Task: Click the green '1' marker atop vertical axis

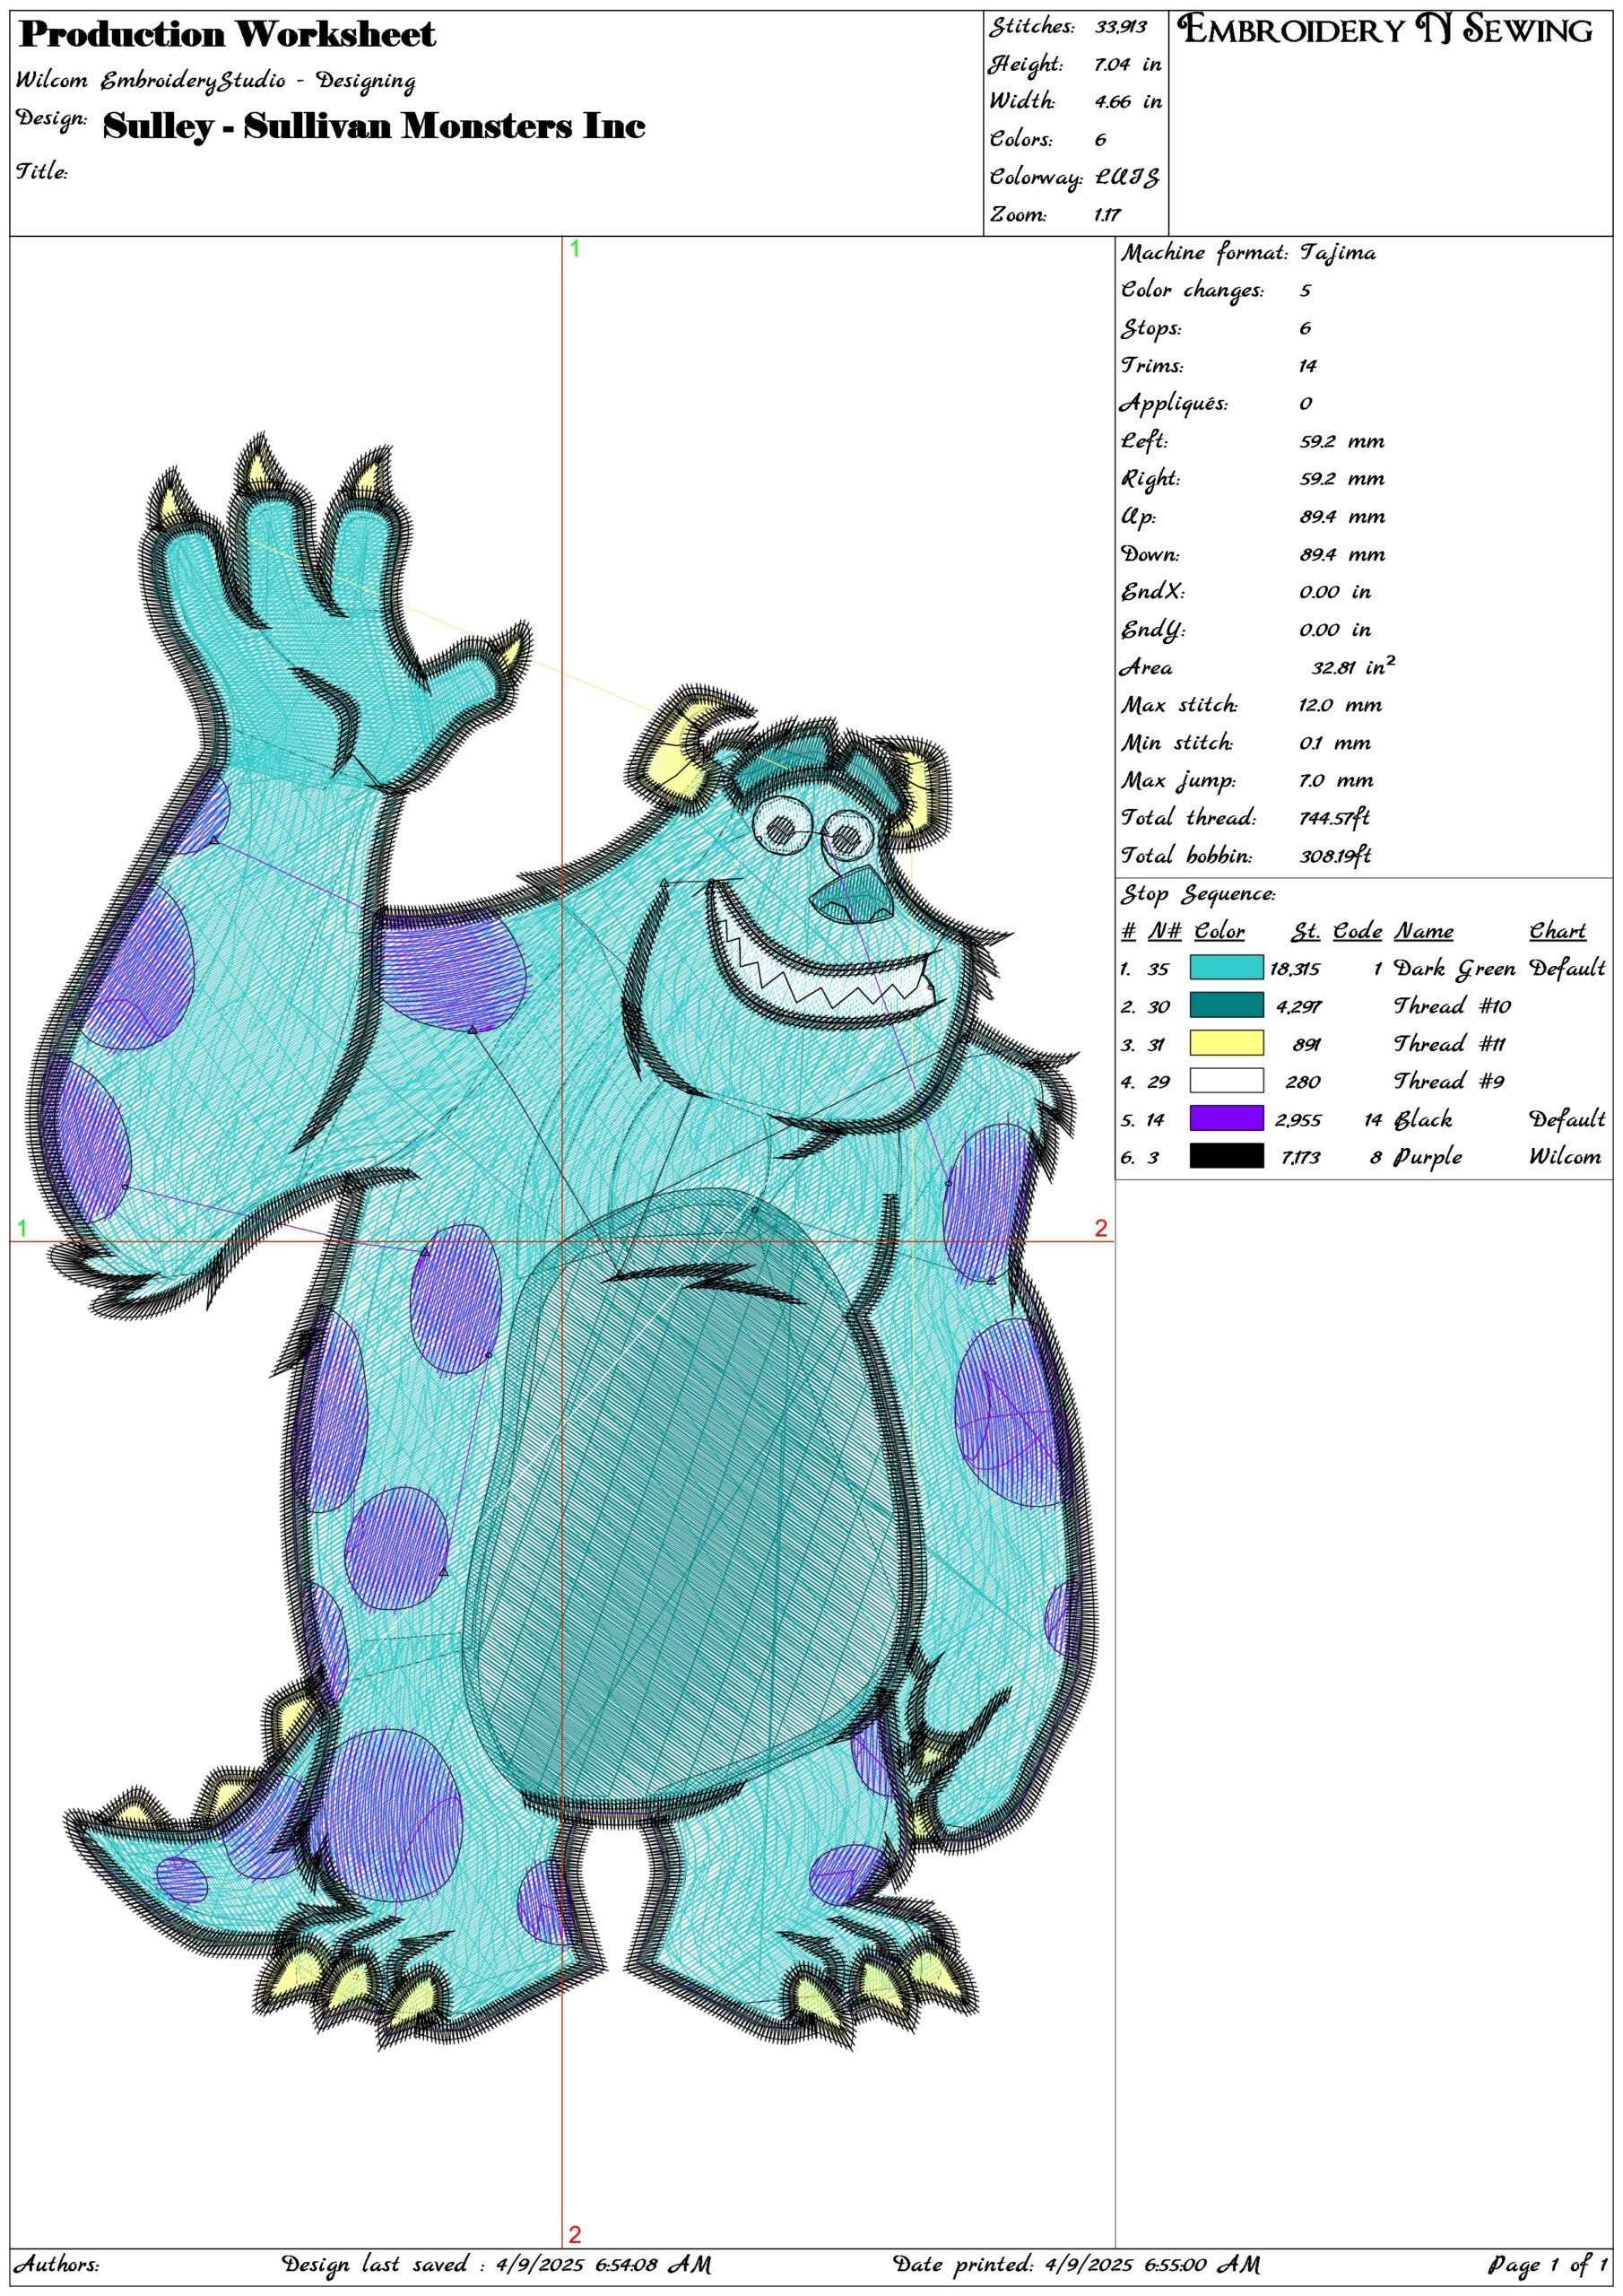Action: click(x=575, y=249)
